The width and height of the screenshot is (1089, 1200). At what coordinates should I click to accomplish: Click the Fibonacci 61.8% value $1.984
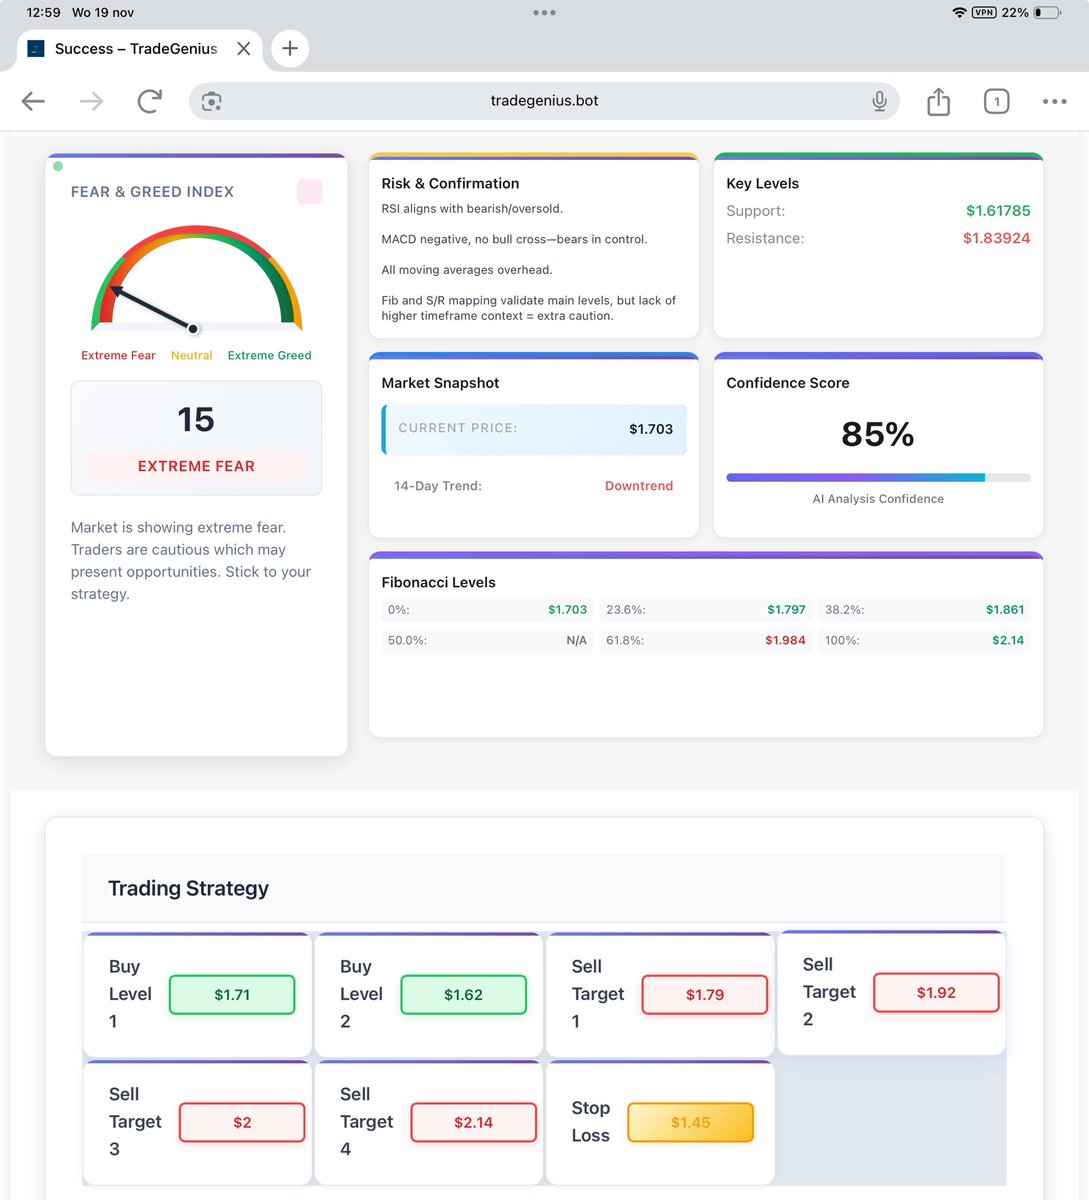pos(785,640)
